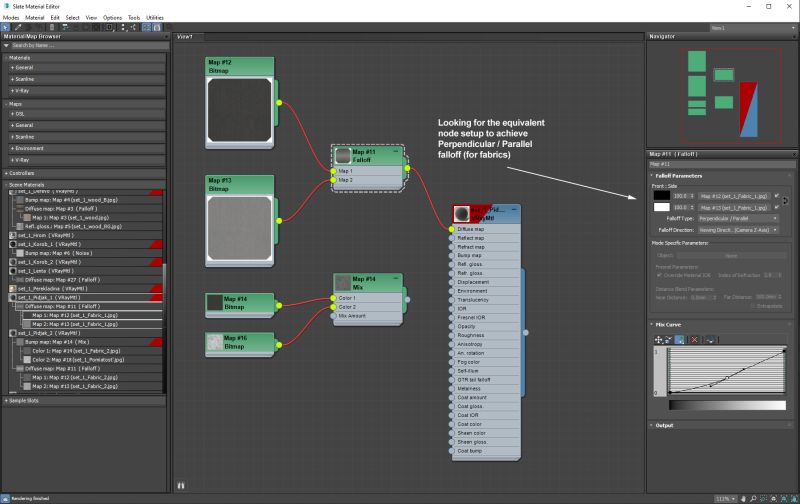
Task: Click the Reset curves icon in Mix Curve
Action: point(710,340)
